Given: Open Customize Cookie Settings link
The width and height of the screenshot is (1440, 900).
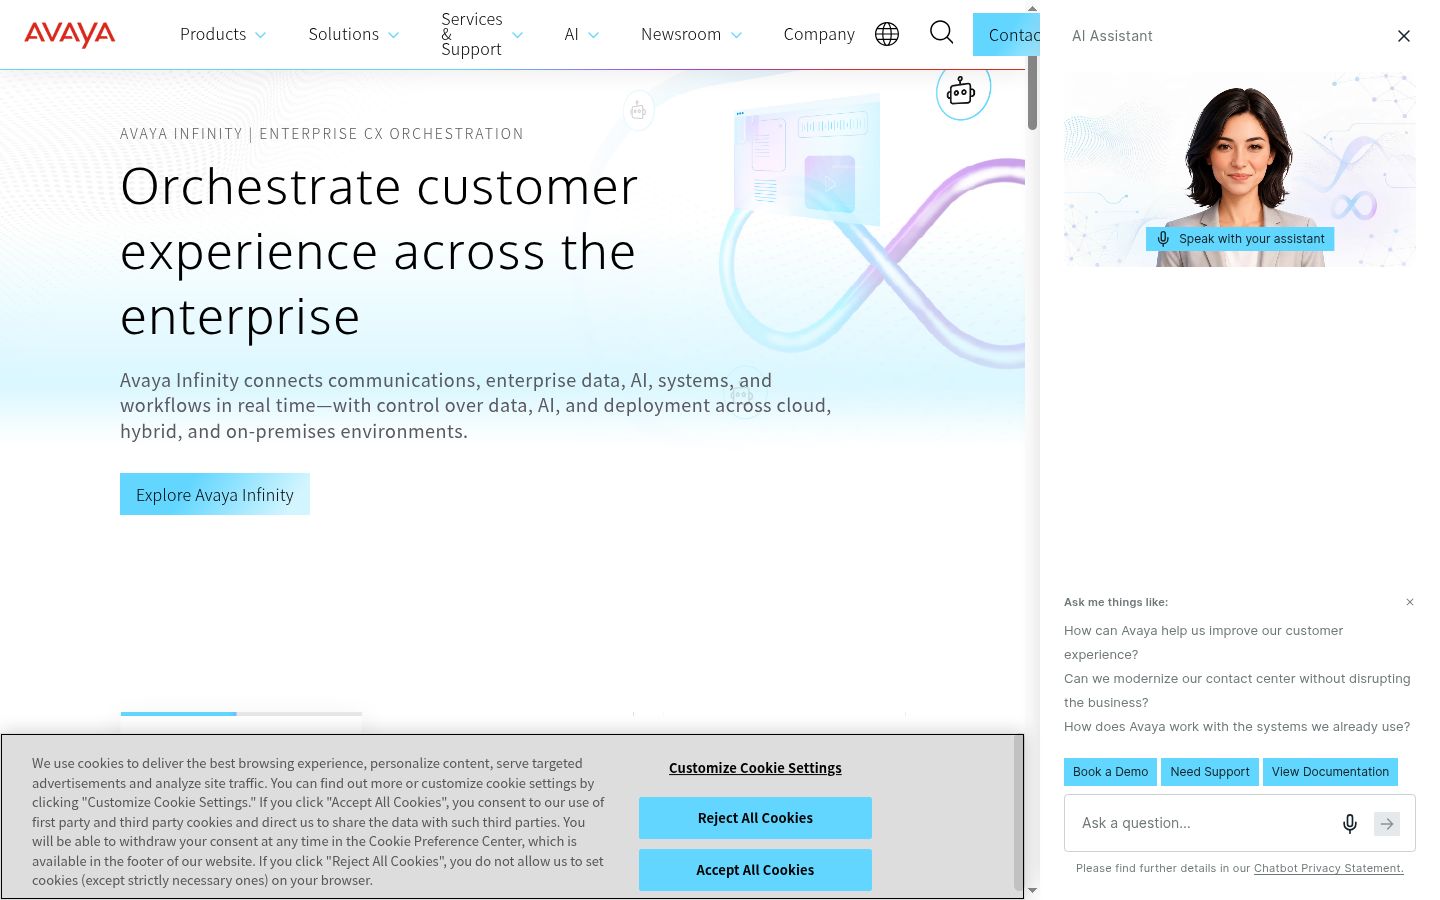Looking at the screenshot, I should point(755,768).
